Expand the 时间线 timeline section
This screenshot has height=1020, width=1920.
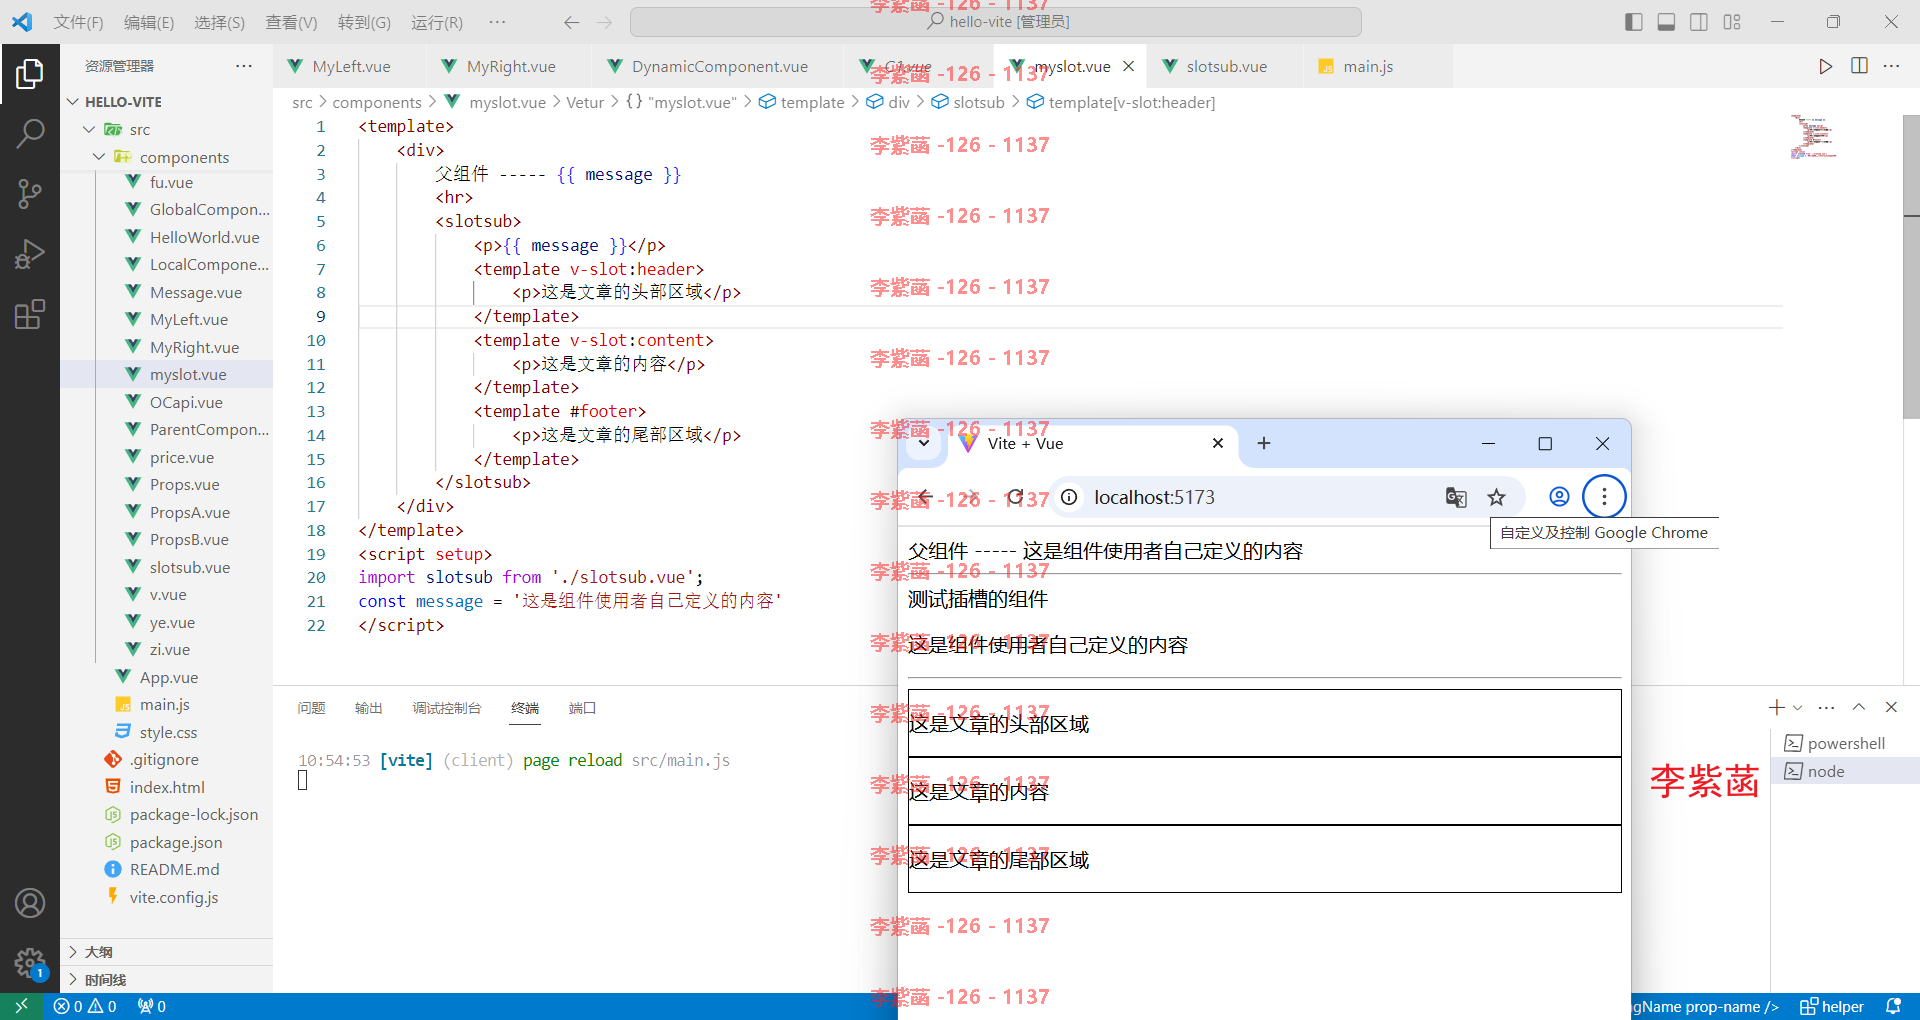tap(166, 980)
